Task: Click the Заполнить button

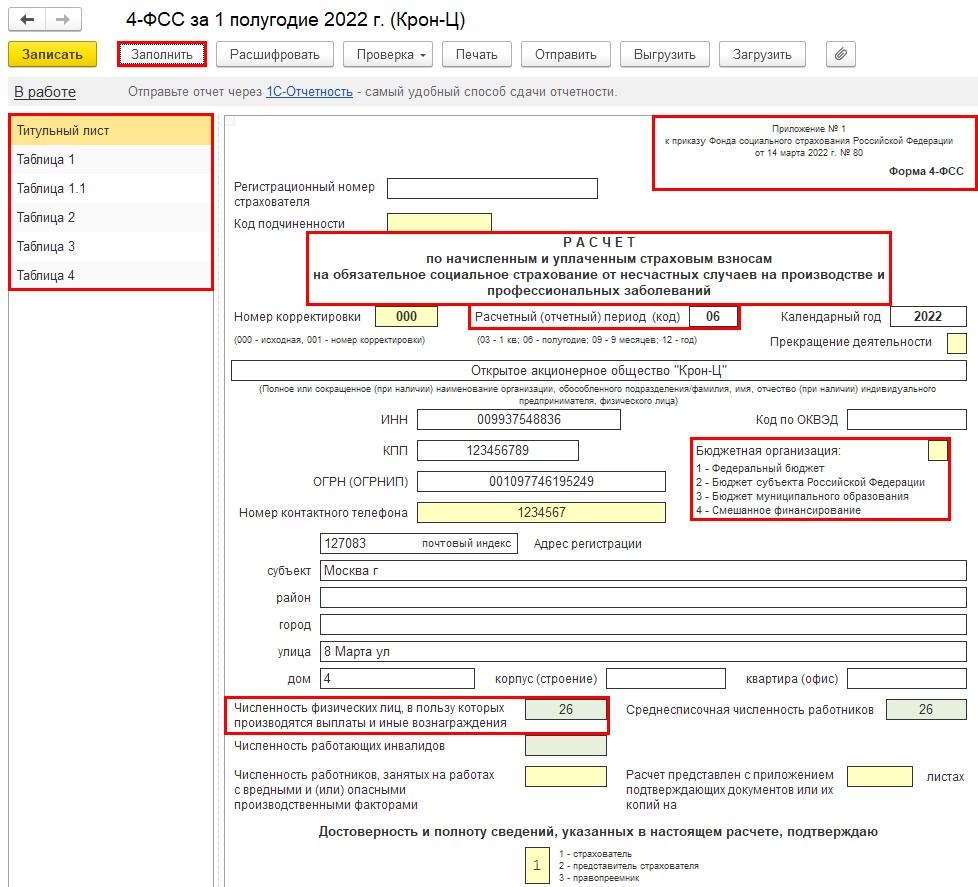Action: click(162, 54)
